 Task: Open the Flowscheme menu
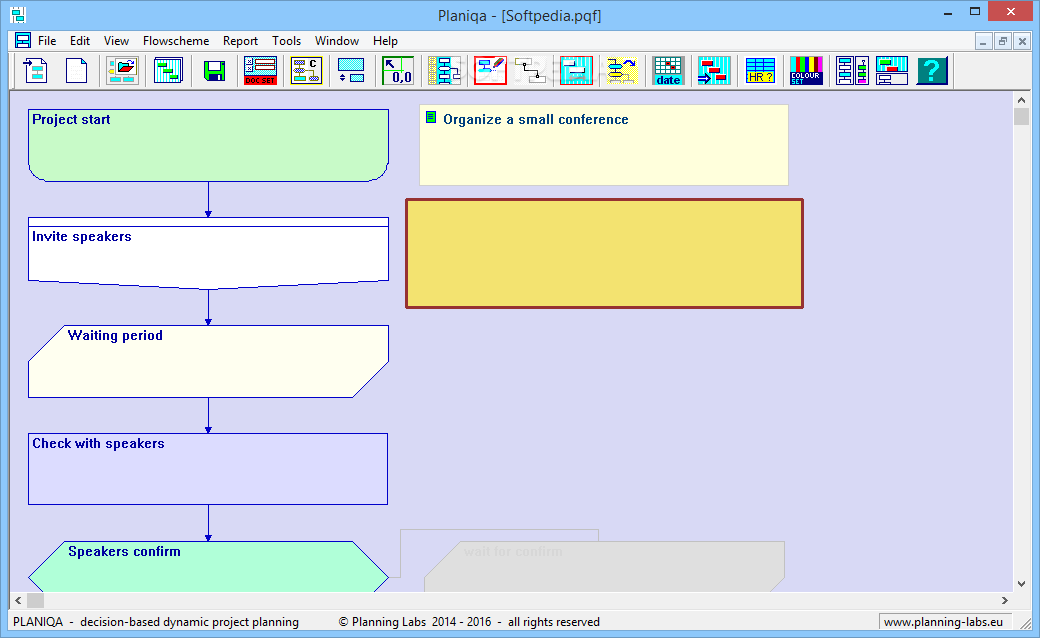pos(176,40)
